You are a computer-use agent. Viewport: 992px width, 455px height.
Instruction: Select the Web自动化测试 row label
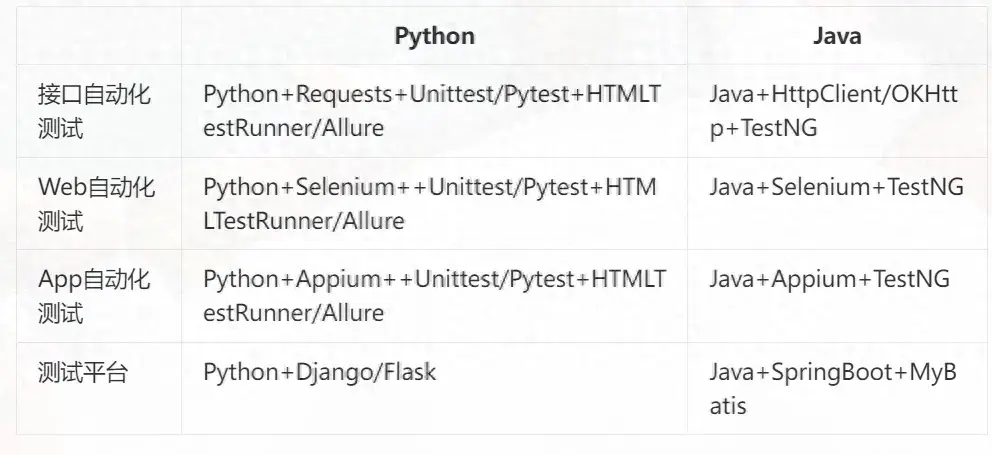pos(94,204)
